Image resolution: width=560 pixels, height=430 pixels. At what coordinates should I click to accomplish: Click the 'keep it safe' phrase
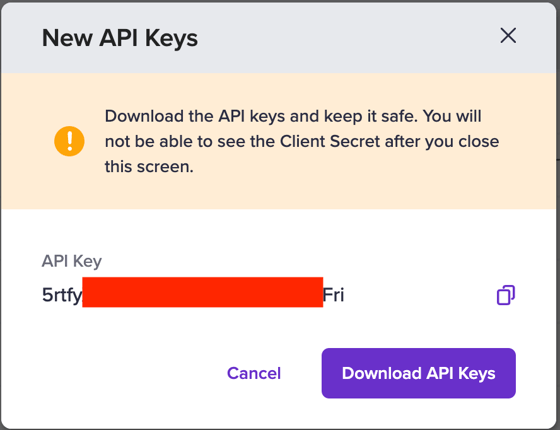371,116
